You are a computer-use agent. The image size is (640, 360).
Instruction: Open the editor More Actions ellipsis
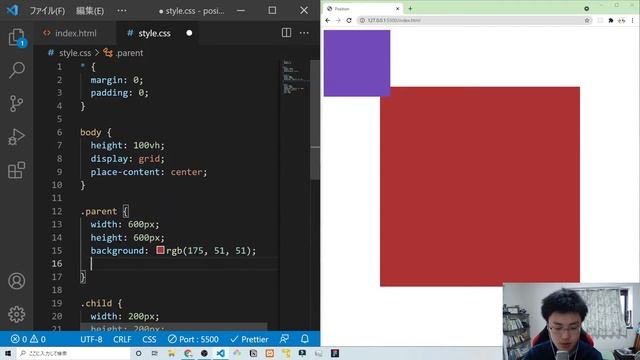click(304, 33)
